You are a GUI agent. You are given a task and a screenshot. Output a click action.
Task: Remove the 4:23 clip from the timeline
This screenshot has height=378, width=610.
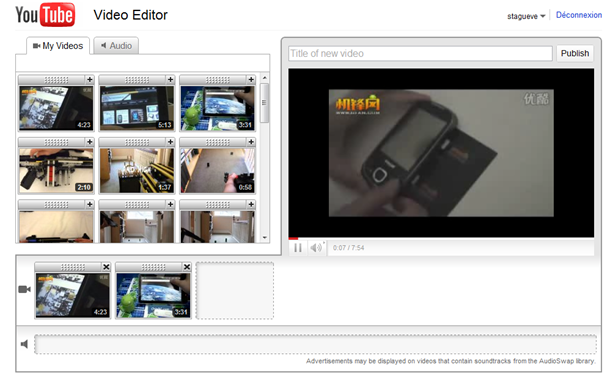[106, 267]
